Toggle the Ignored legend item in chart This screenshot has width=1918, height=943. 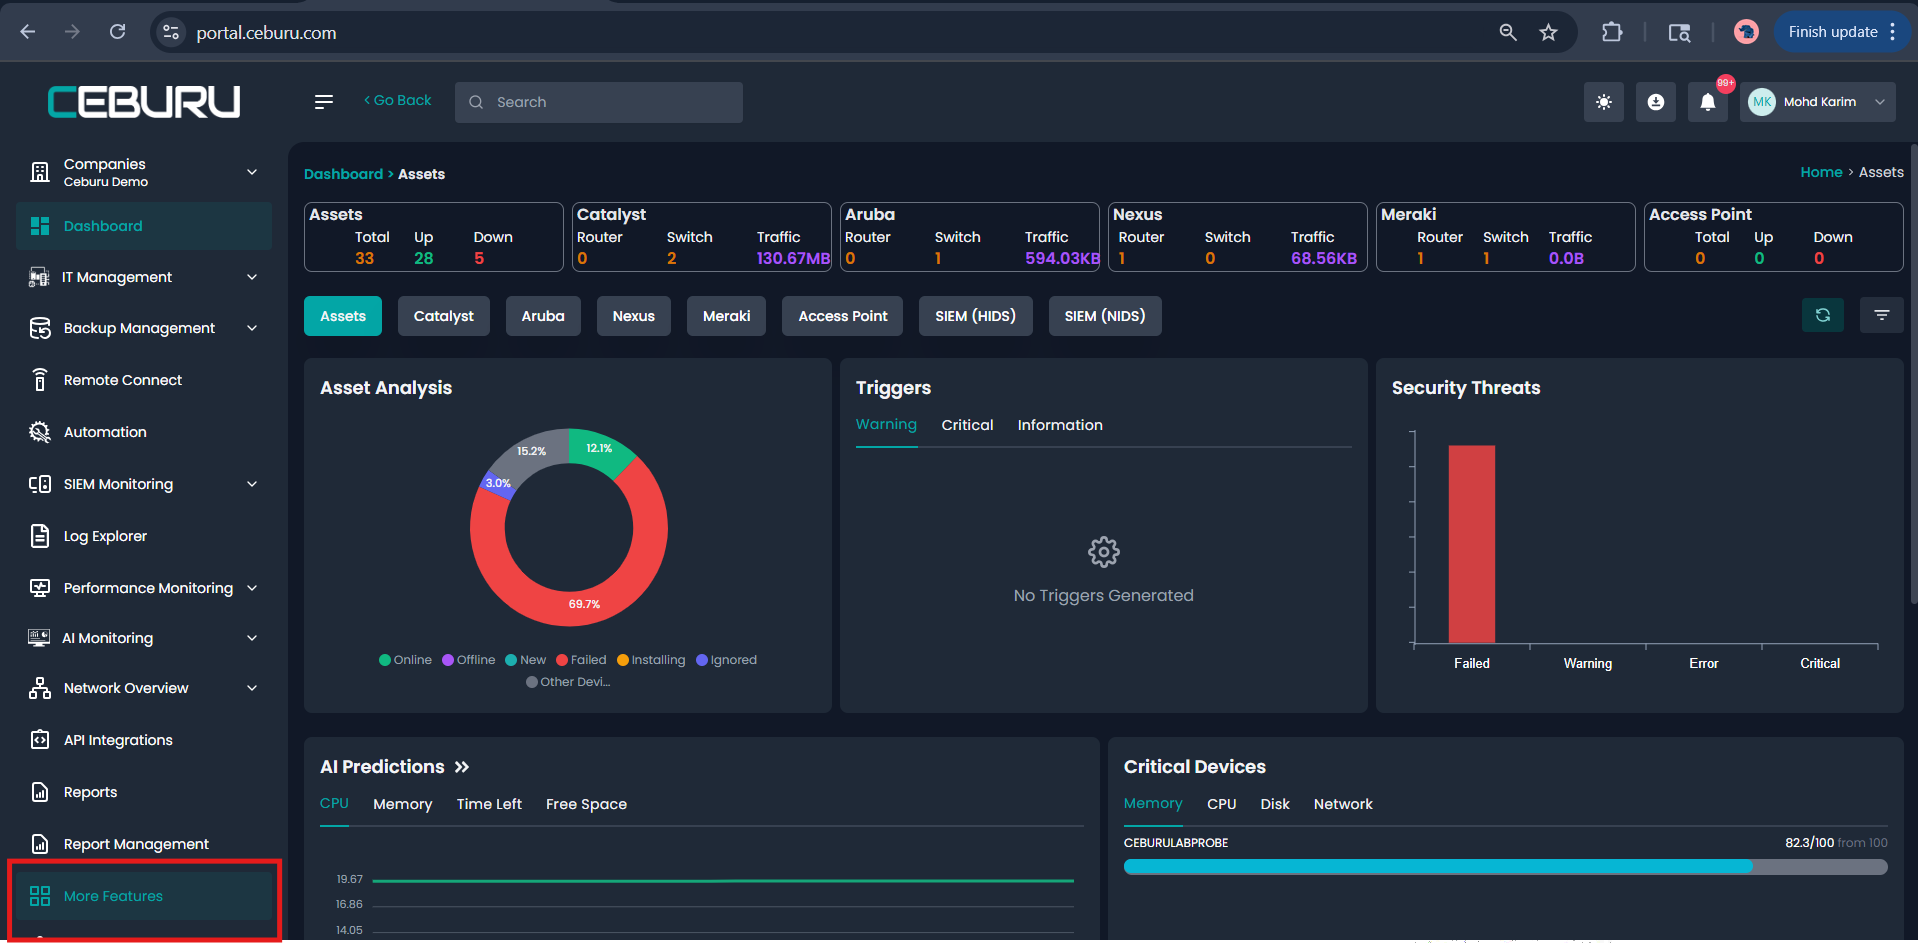[727, 660]
